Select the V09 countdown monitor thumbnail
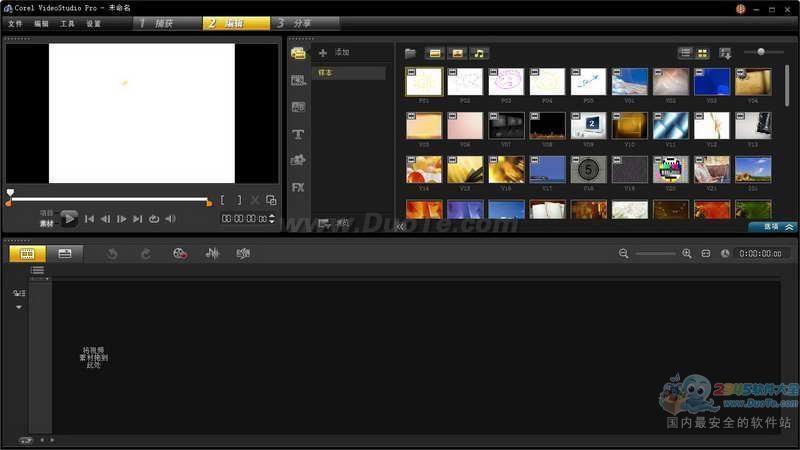 point(588,126)
